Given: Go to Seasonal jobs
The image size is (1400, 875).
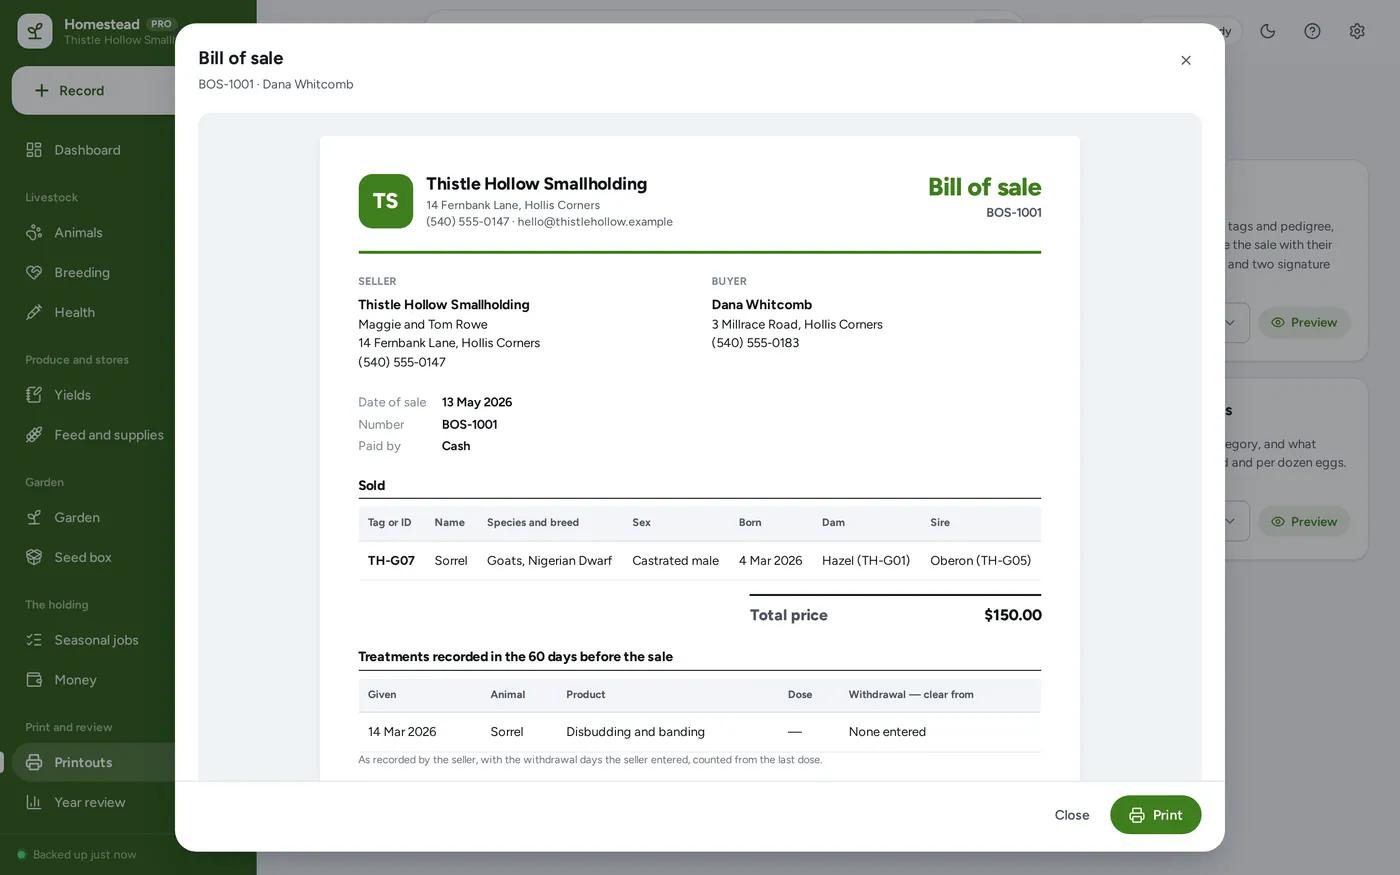Looking at the screenshot, I should coord(96,640).
